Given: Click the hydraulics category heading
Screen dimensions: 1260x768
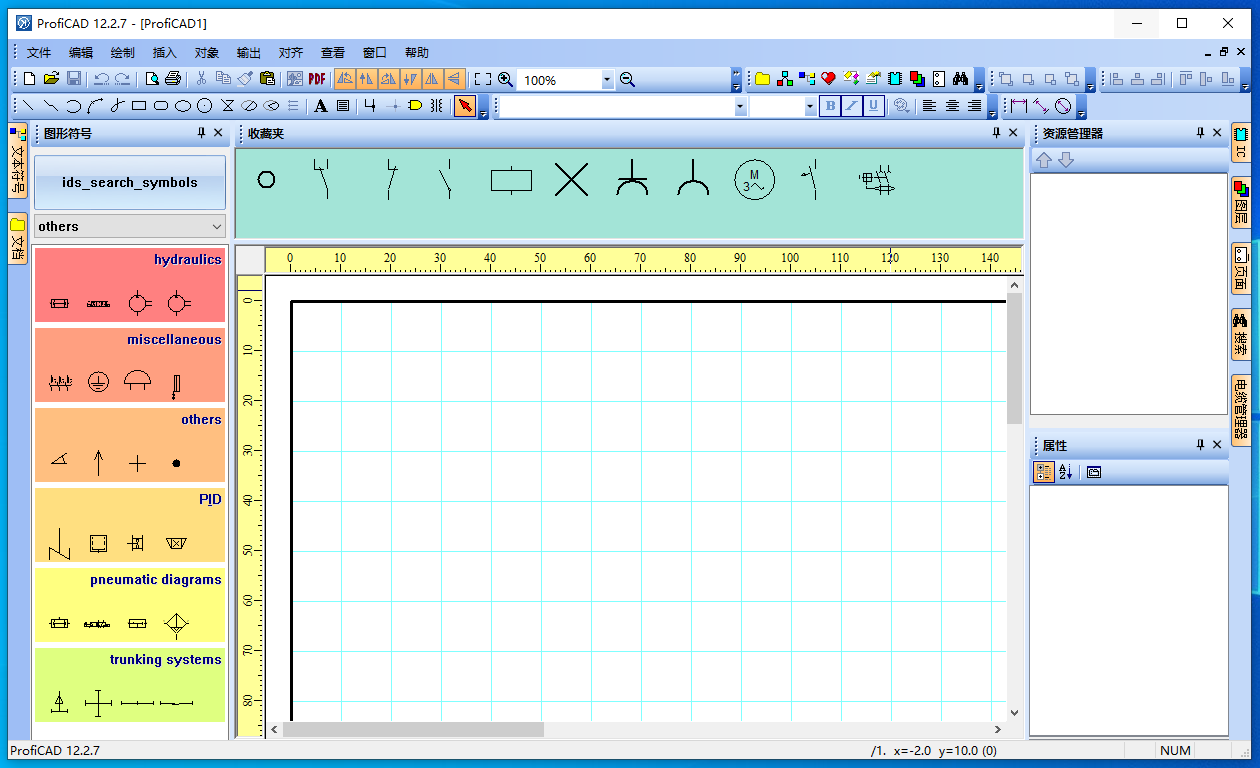Looking at the screenshot, I should click(187, 260).
